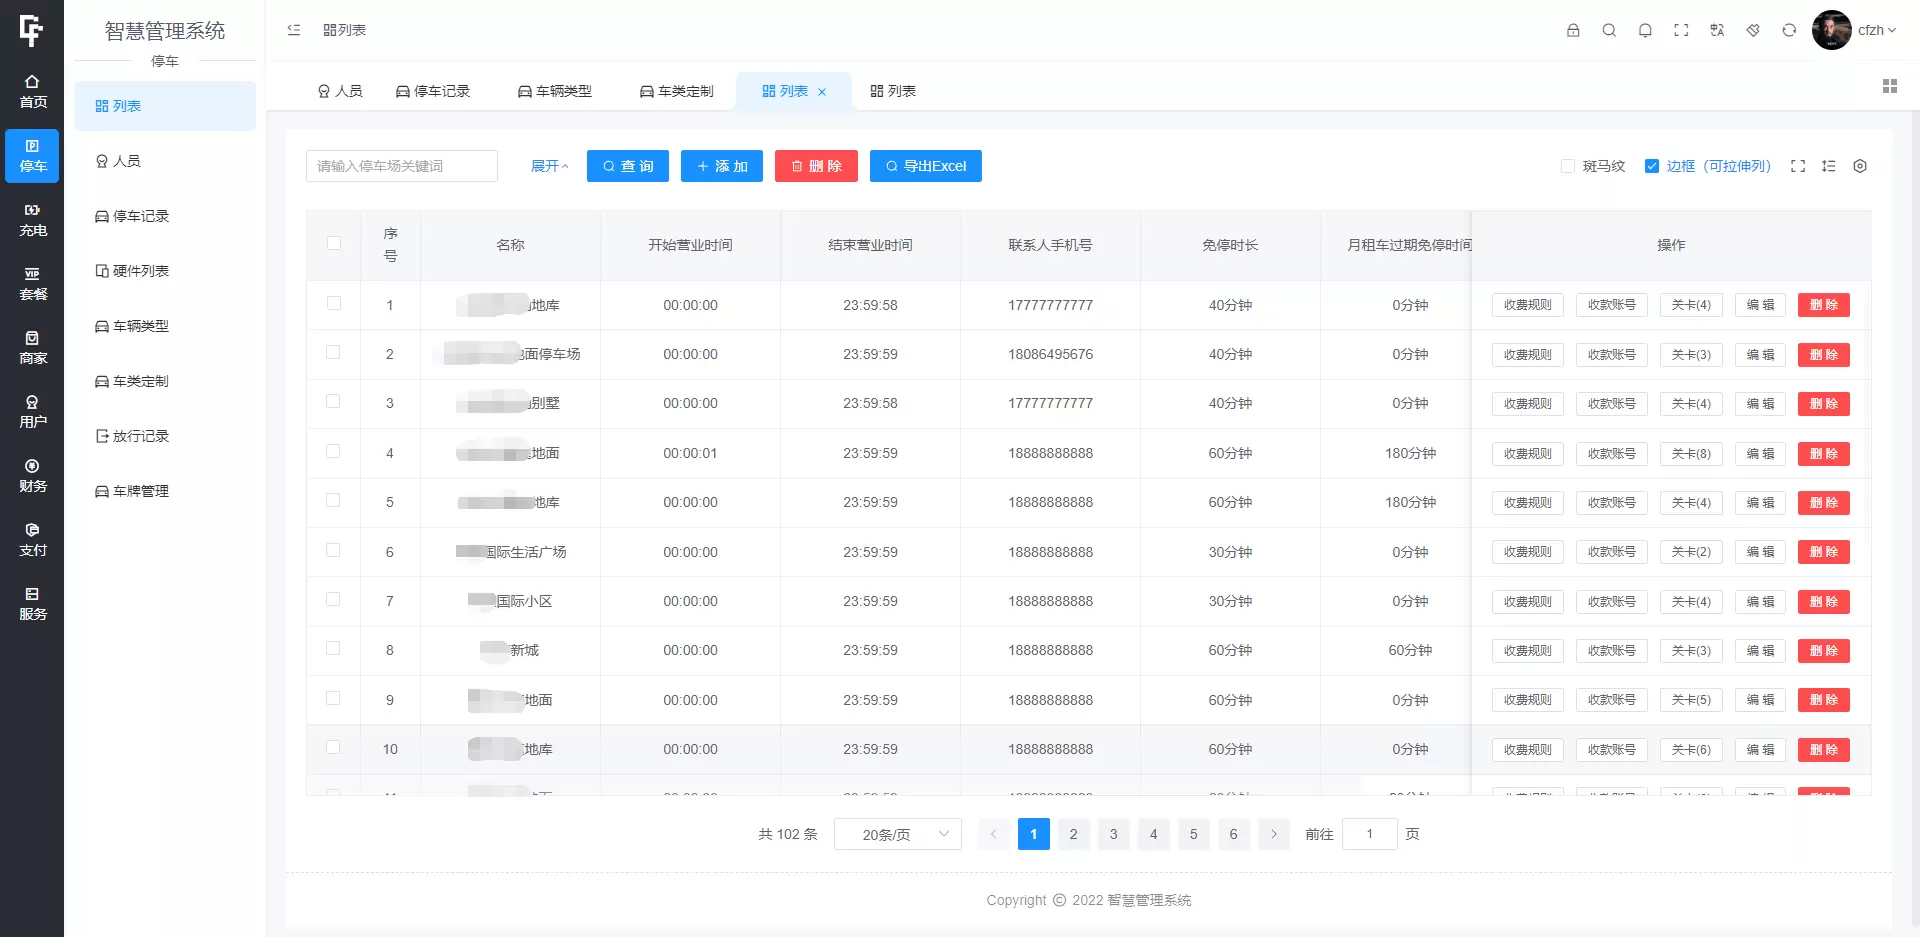Open the 充电 charging module
This screenshot has height=937, width=1920.
(32, 220)
